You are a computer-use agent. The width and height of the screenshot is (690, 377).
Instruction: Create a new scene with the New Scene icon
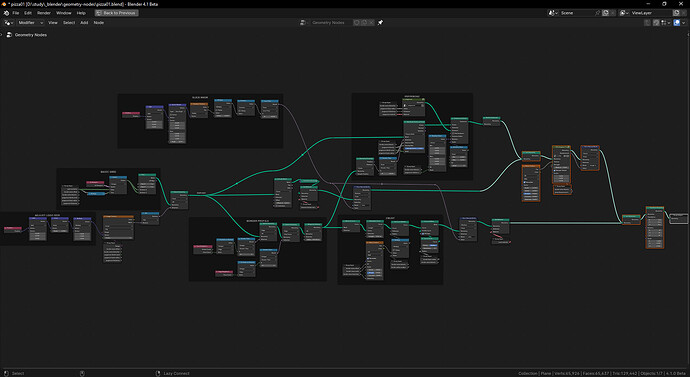pyautogui.click(x=606, y=13)
